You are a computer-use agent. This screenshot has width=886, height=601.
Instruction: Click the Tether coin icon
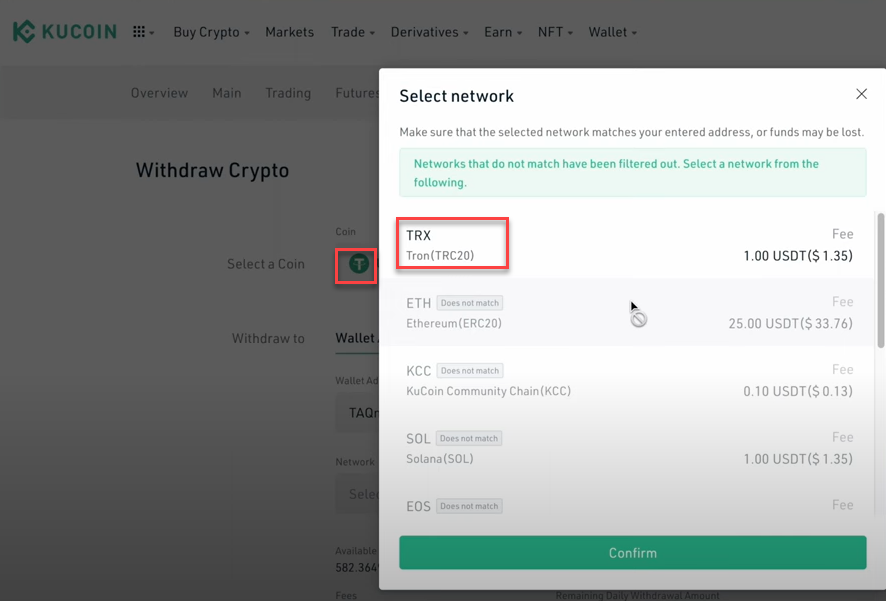[359, 265]
